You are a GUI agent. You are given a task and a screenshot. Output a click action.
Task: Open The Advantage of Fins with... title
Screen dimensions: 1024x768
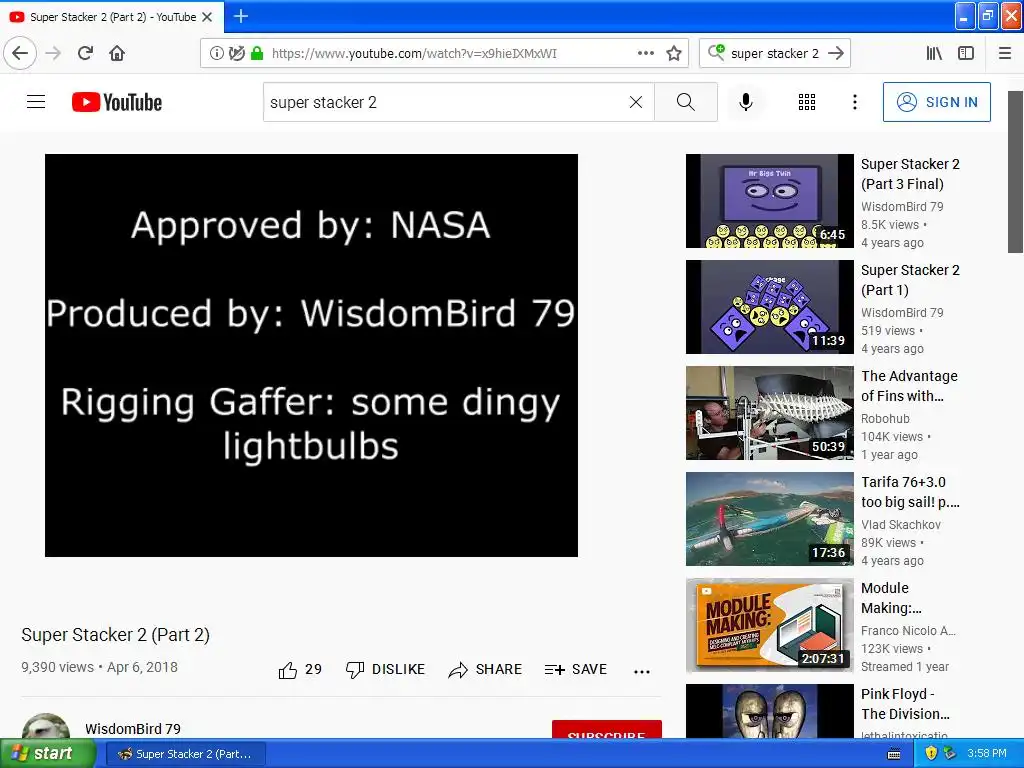(909, 386)
